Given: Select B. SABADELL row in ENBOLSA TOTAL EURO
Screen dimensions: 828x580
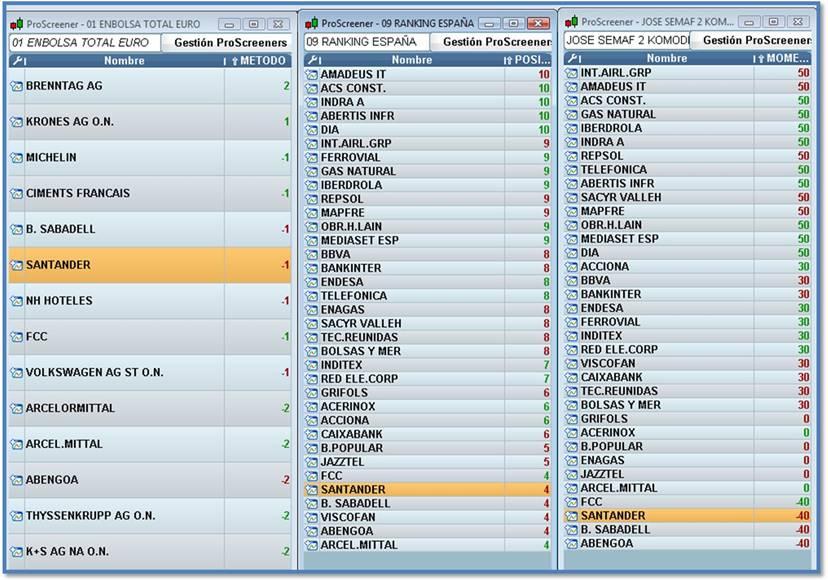Looking at the screenshot, I should [150, 229].
